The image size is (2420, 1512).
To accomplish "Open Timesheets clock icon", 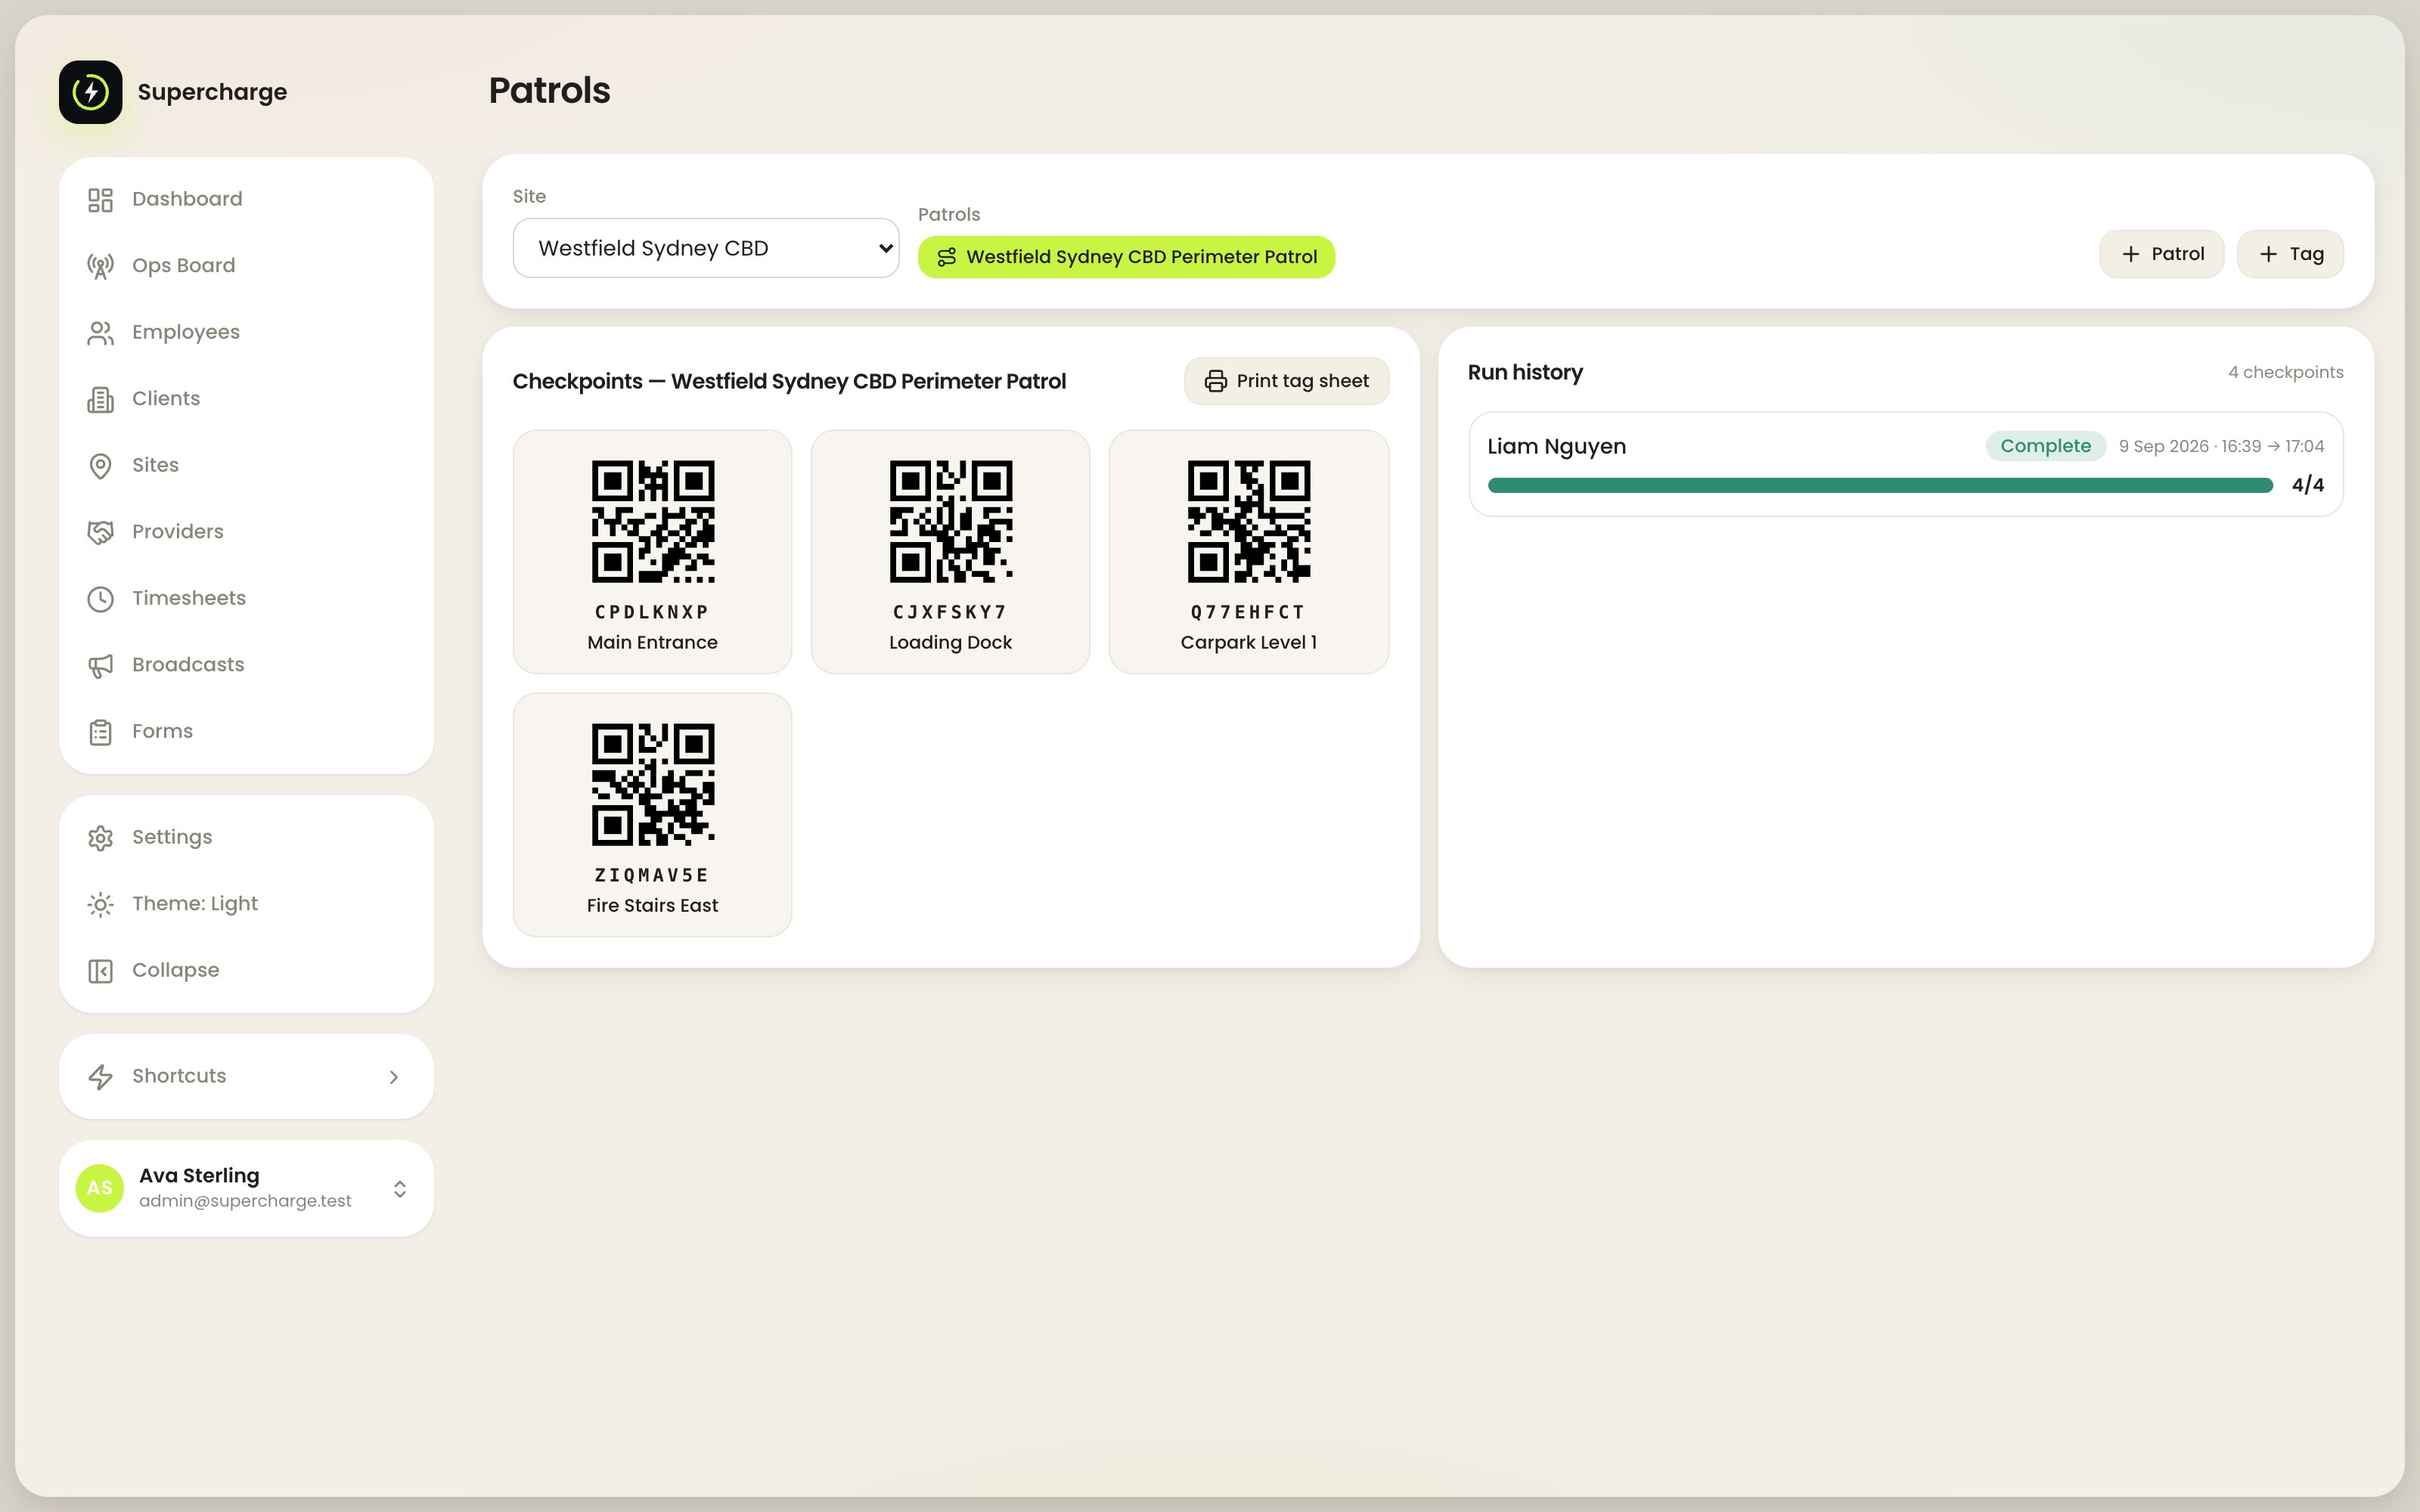I will [x=100, y=599].
